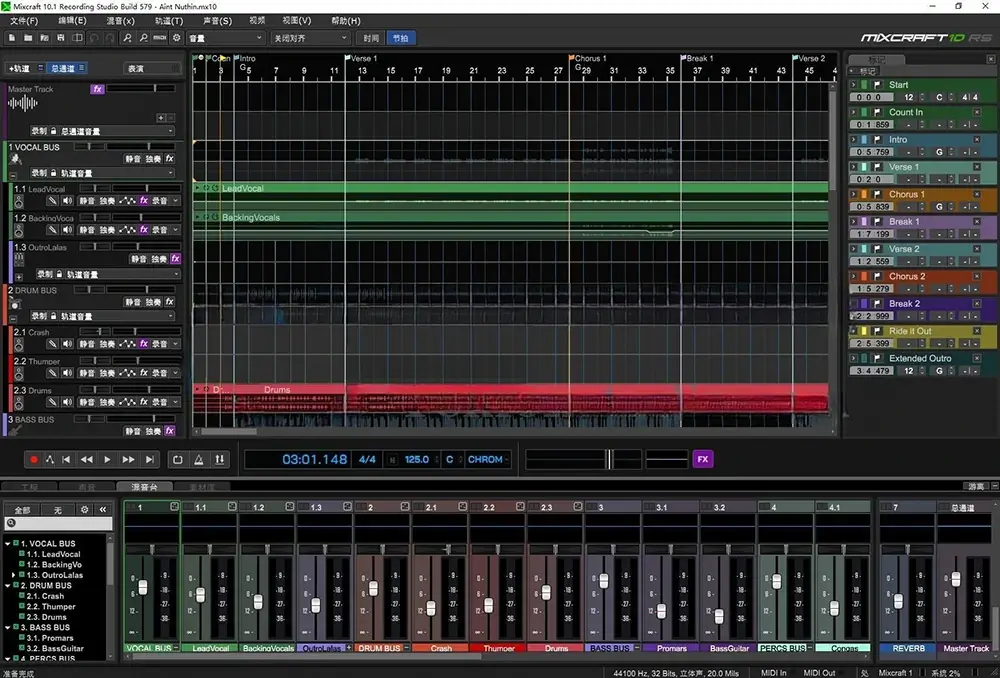
Task: Open the volume automation dropdown on VOCAL BUS
Action: click(x=171, y=173)
